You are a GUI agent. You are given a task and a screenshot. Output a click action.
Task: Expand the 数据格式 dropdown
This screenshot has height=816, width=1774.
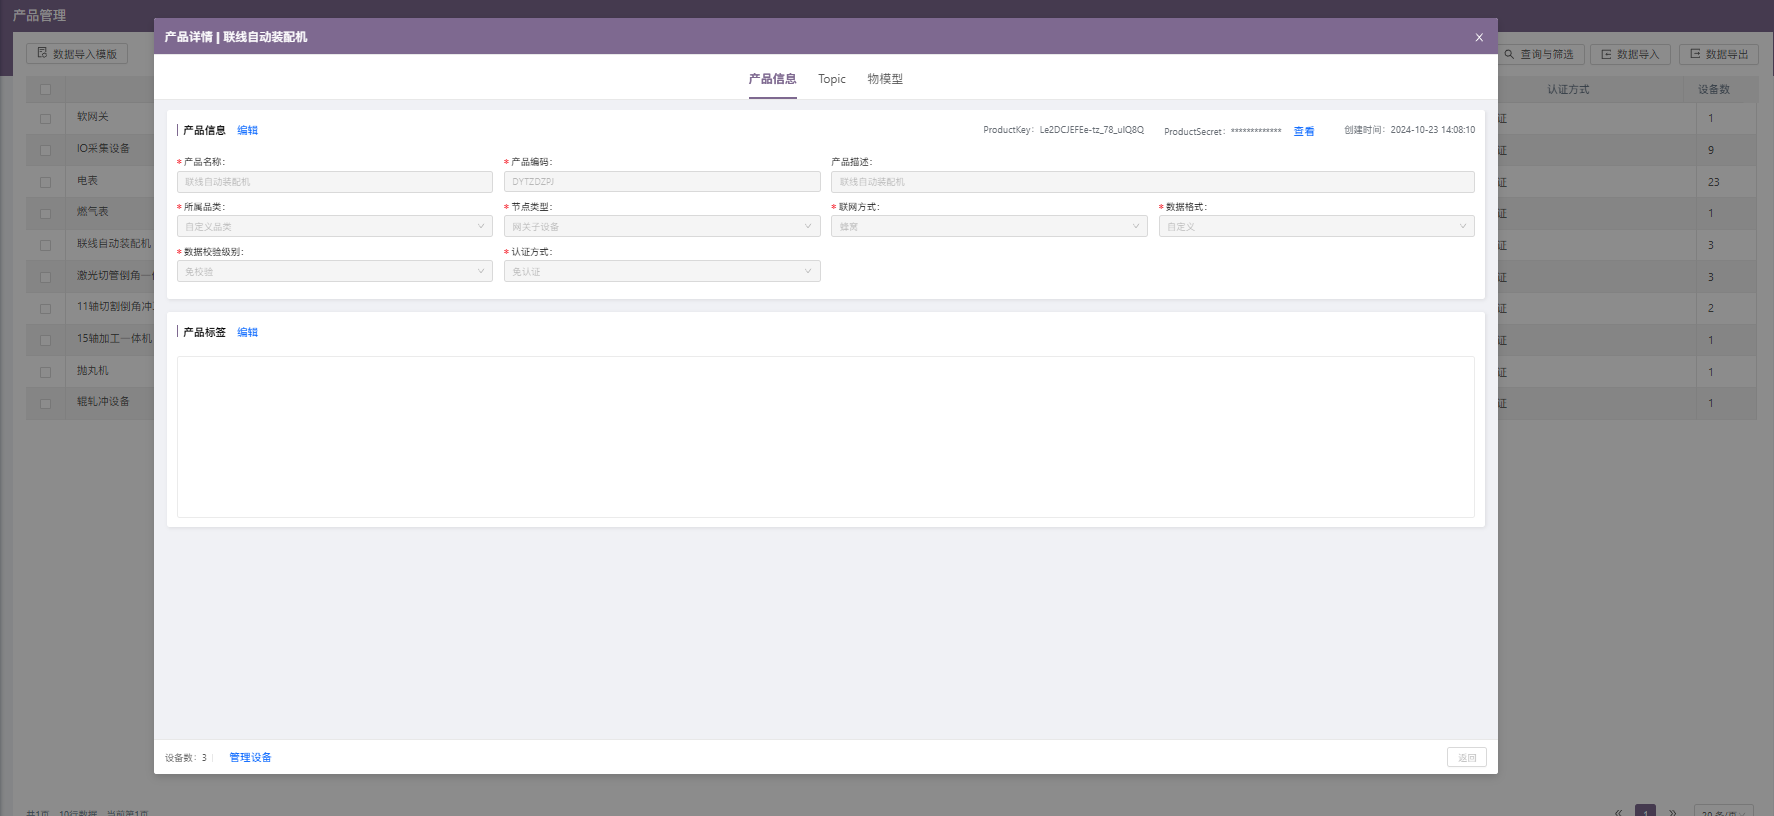click(1315, 227)
